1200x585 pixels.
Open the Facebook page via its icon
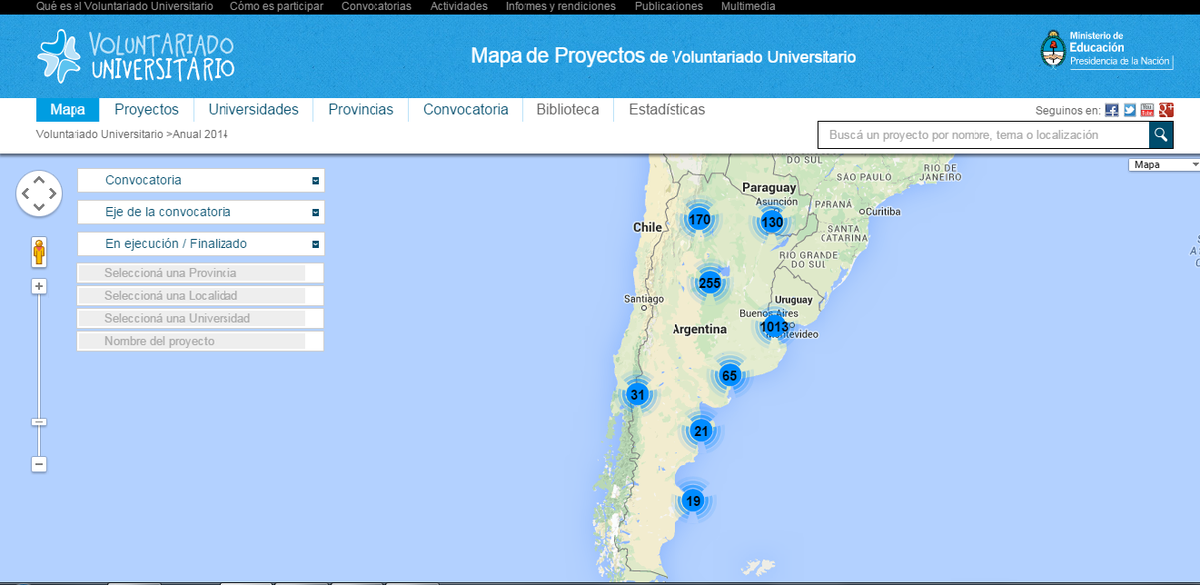click(x=1110, y=109)
